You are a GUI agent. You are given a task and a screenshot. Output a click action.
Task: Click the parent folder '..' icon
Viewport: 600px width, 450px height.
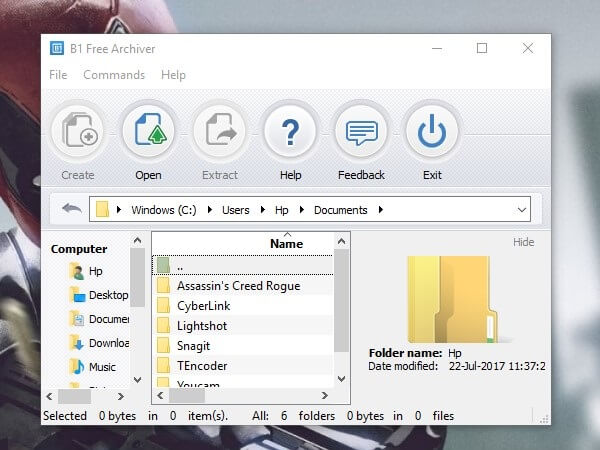(x=163, y=265)
